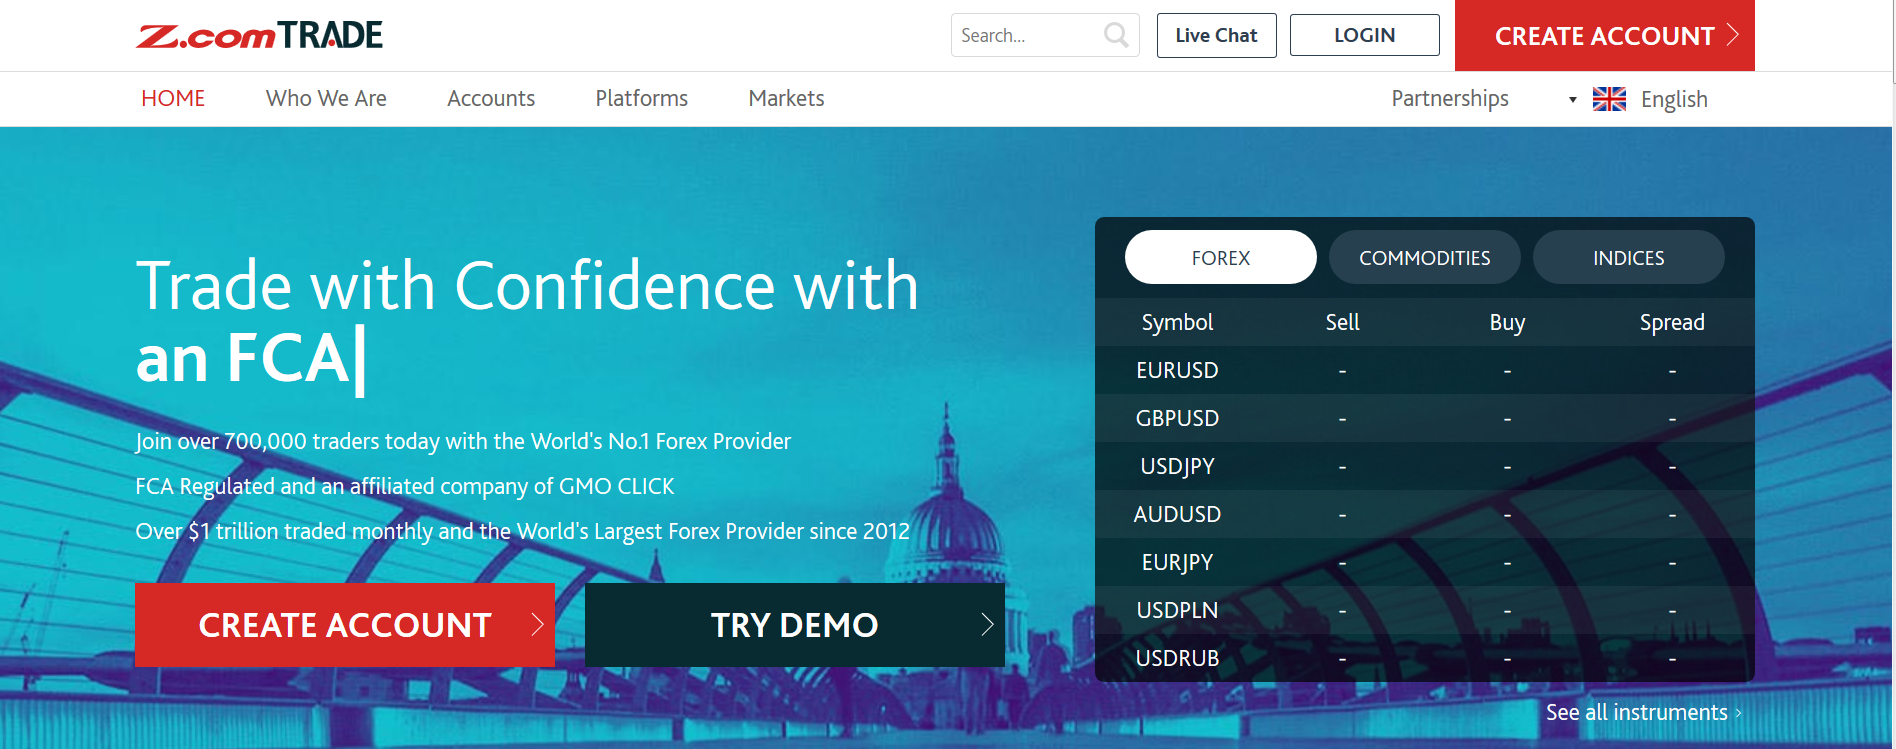This screenshot has width=1896, height=749.
Task: Switch to the Forex tab
Action: pos(1220,258)
